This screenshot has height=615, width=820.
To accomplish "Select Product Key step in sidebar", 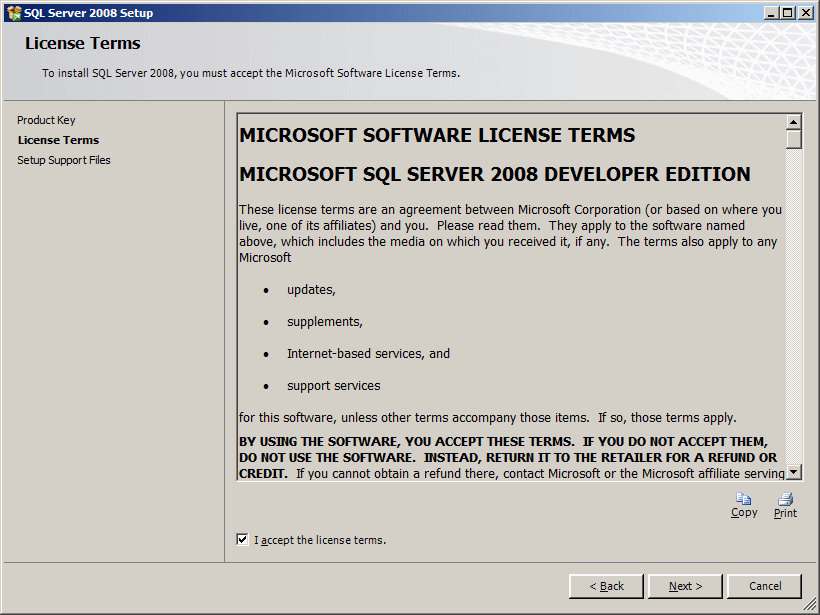I will [x=46, y=120].
